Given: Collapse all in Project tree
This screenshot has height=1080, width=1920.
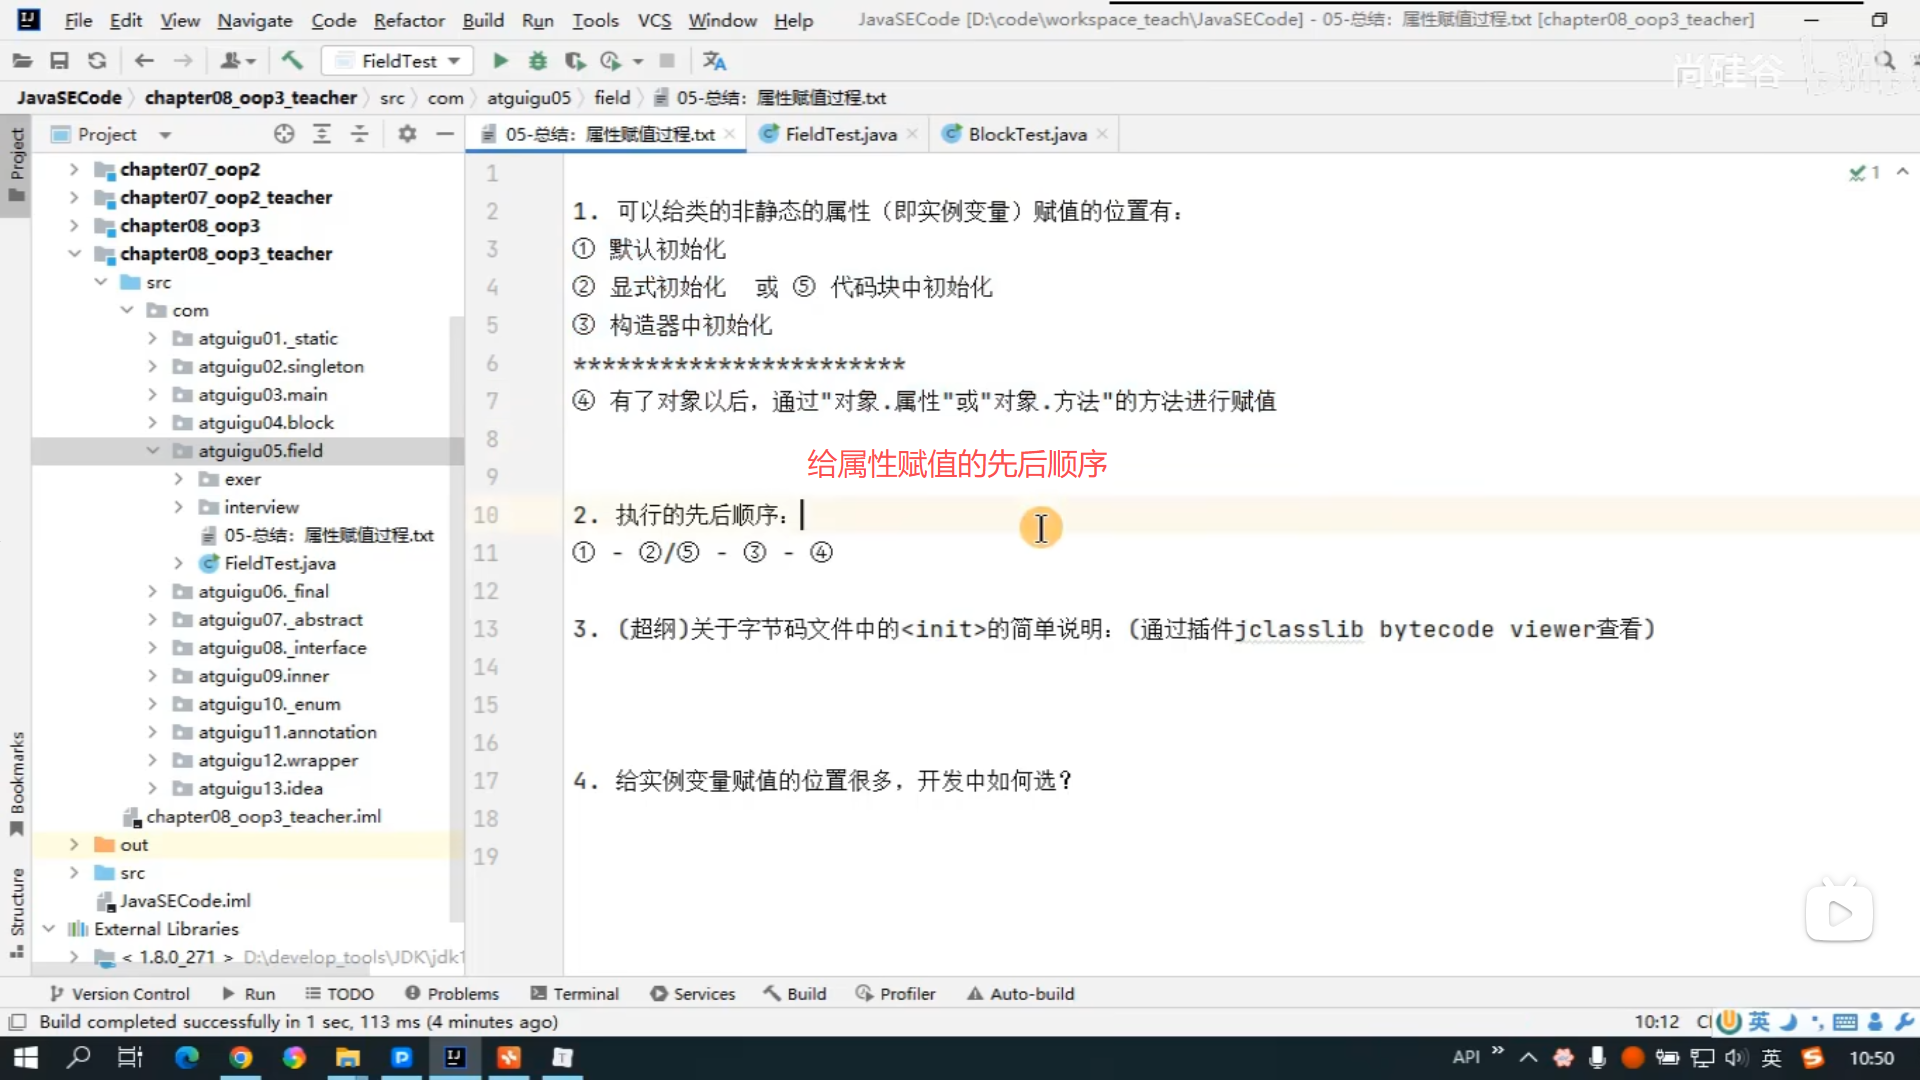Looking at the screenshot, I should tap(359, 134).
